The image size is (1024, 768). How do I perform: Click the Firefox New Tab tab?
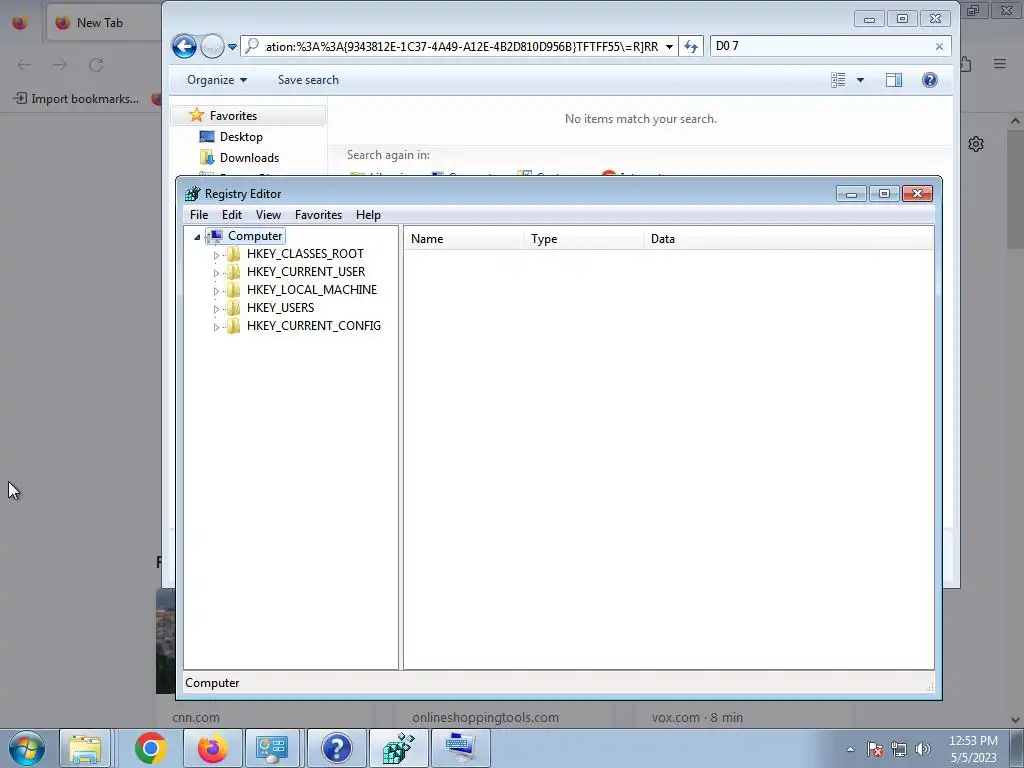point(99,23)
